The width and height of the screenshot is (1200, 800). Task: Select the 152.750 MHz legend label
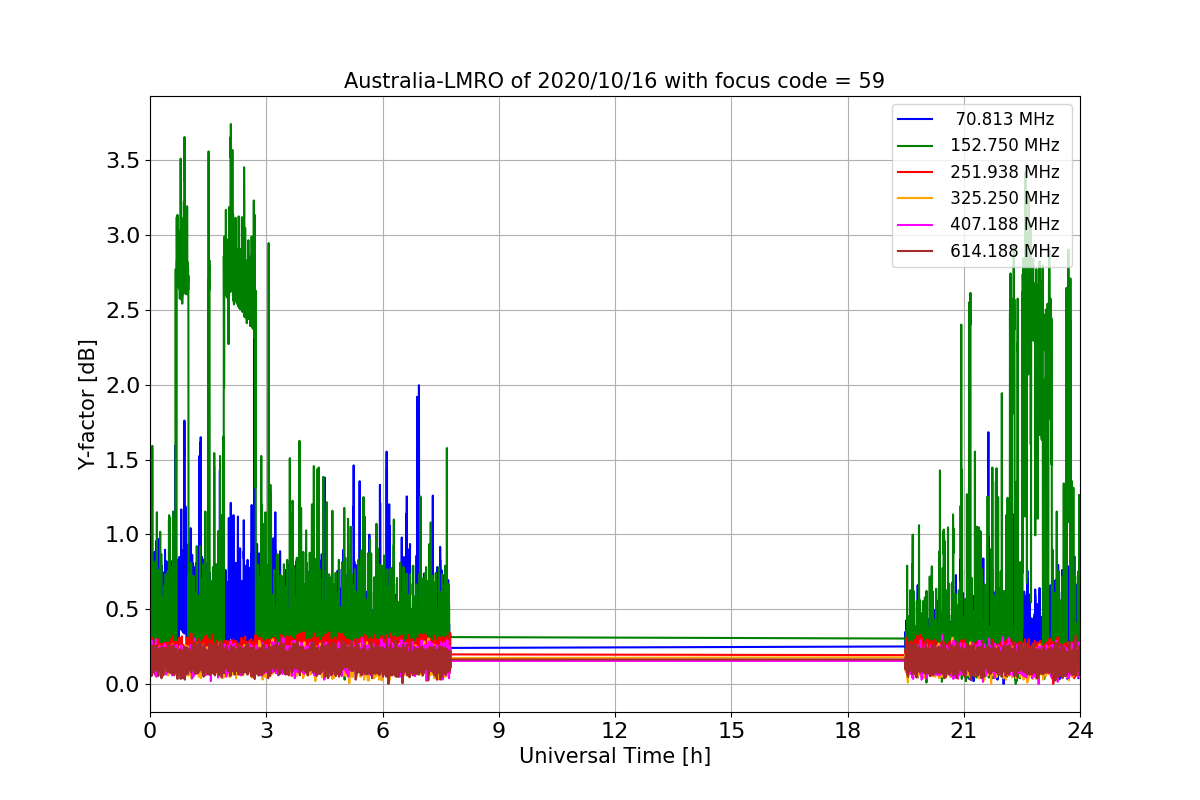[1005, 145]
